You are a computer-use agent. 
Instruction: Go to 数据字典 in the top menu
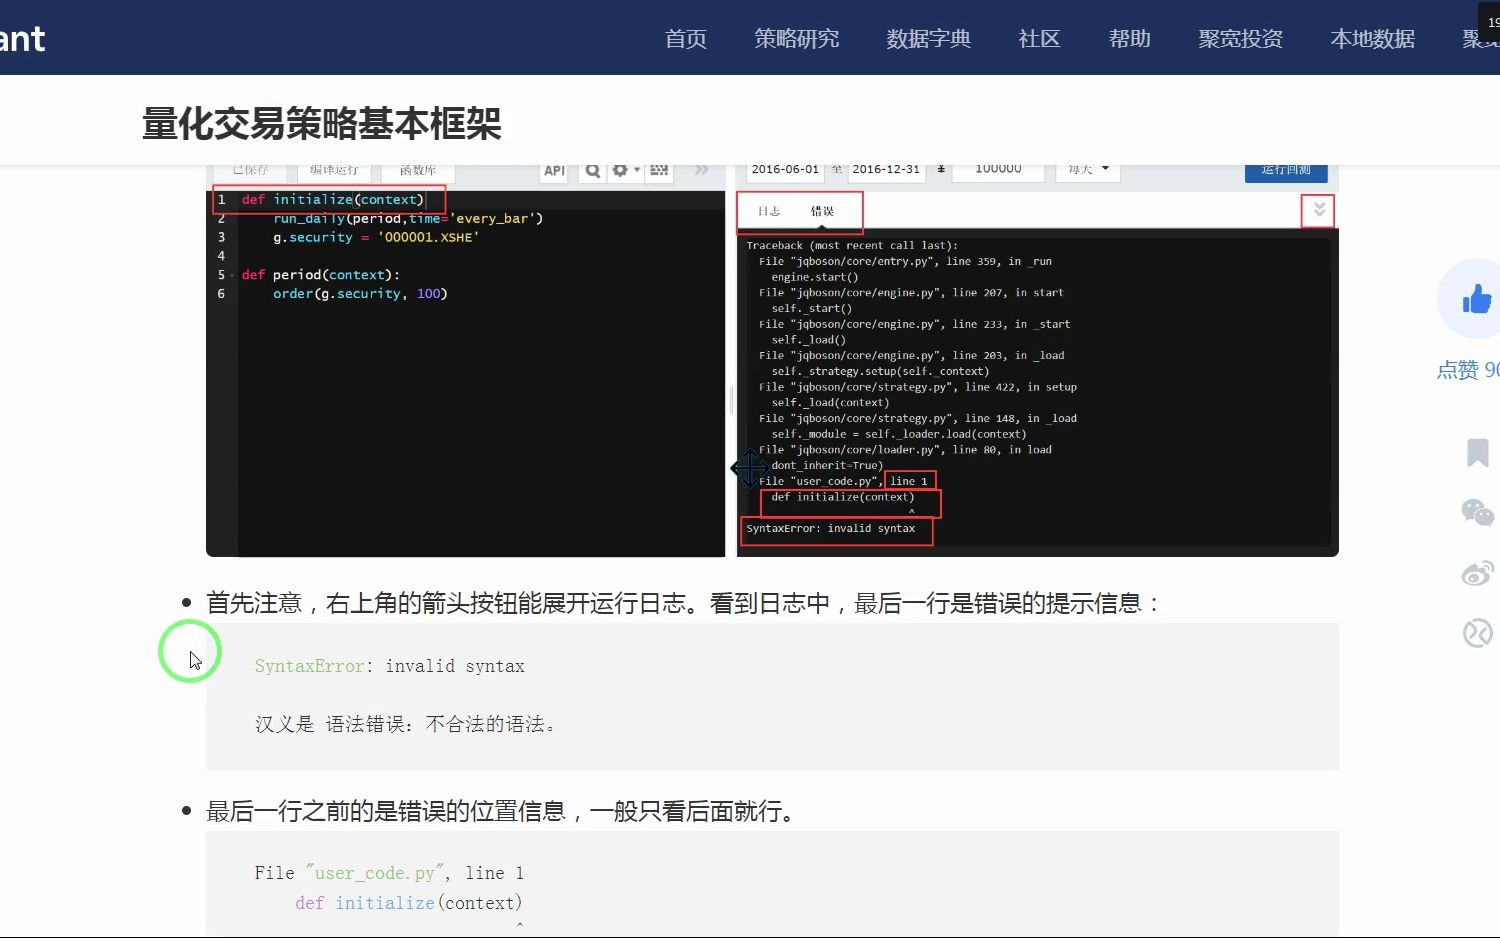pyautogui.click(x=929, y=39)
